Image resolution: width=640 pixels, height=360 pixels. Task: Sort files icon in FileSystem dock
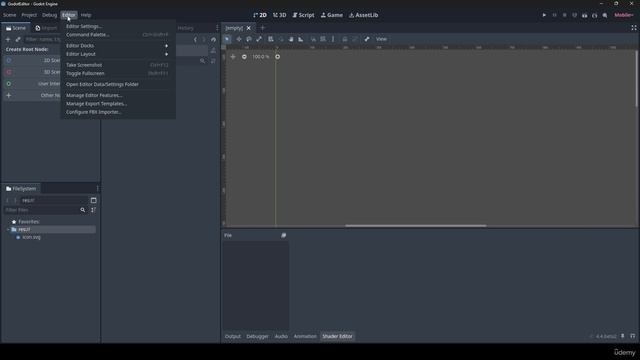point(93,210)
